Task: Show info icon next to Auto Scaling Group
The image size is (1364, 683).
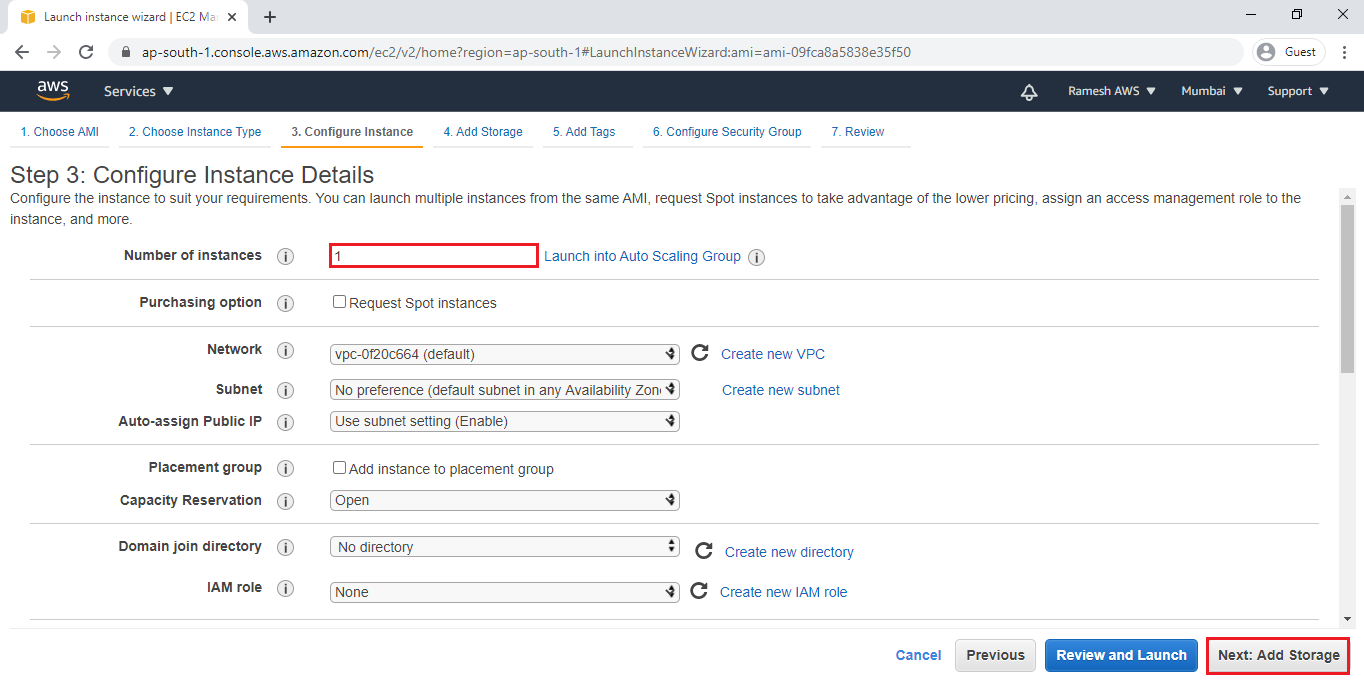Action: point(757,257)
